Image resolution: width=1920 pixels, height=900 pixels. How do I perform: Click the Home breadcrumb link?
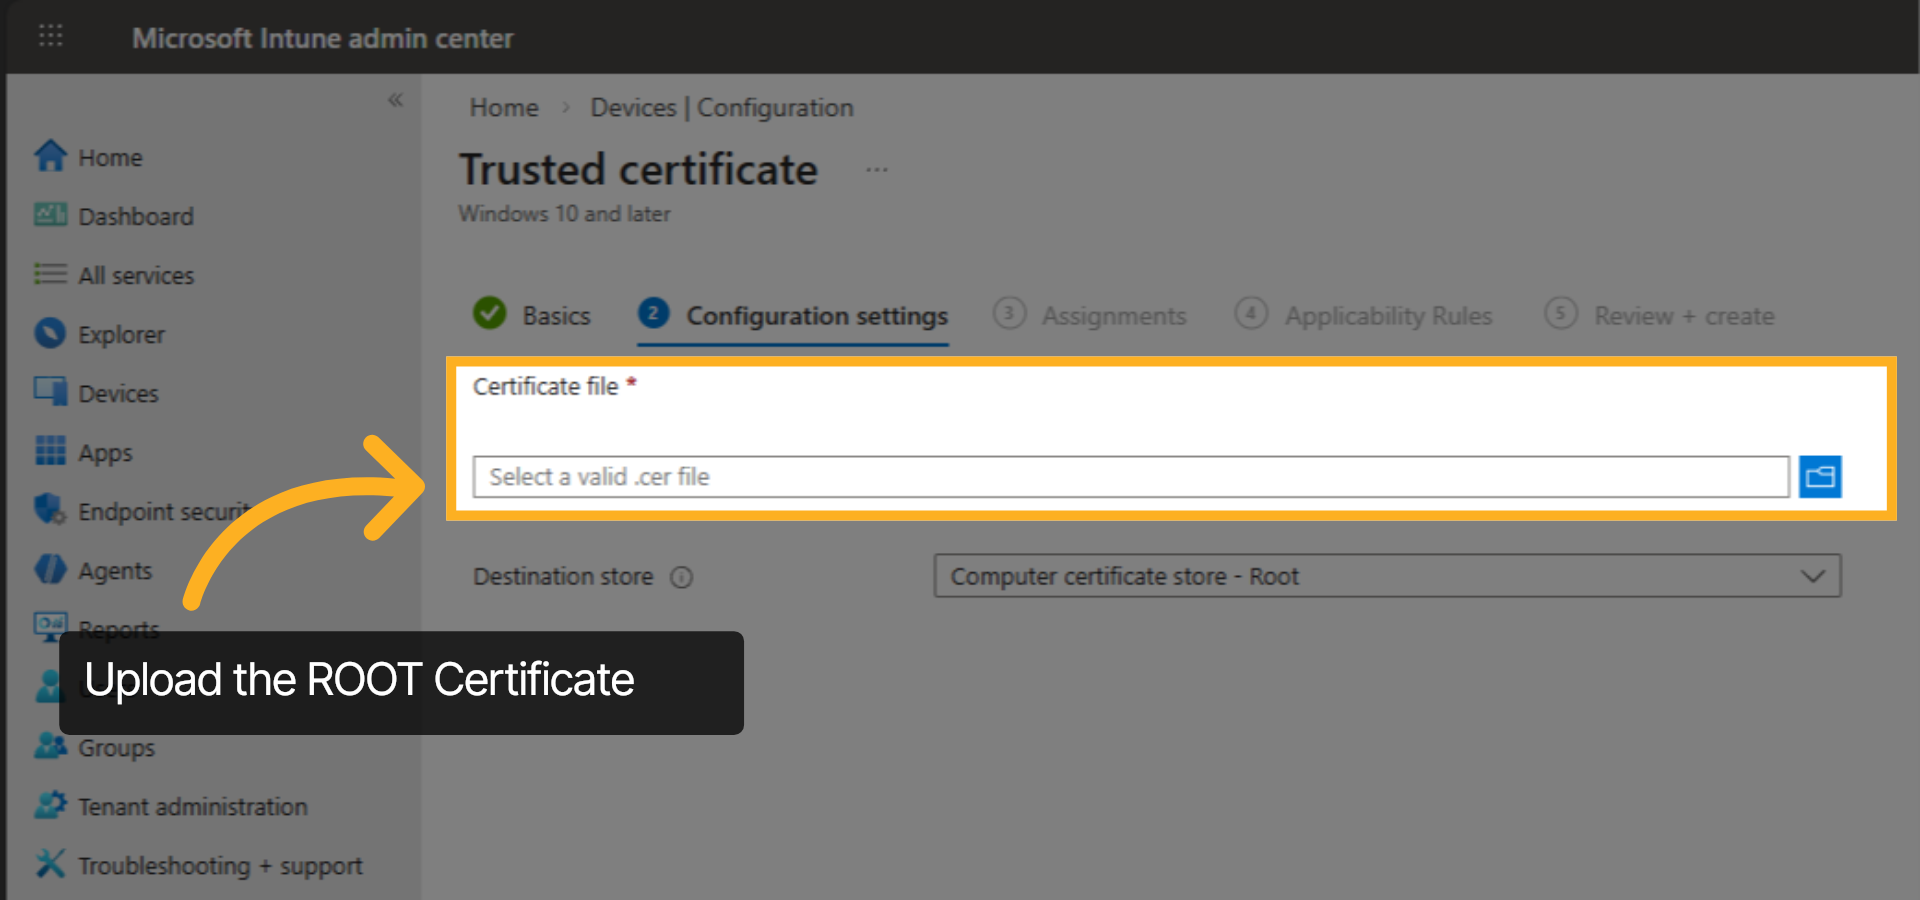coord(503,107)
